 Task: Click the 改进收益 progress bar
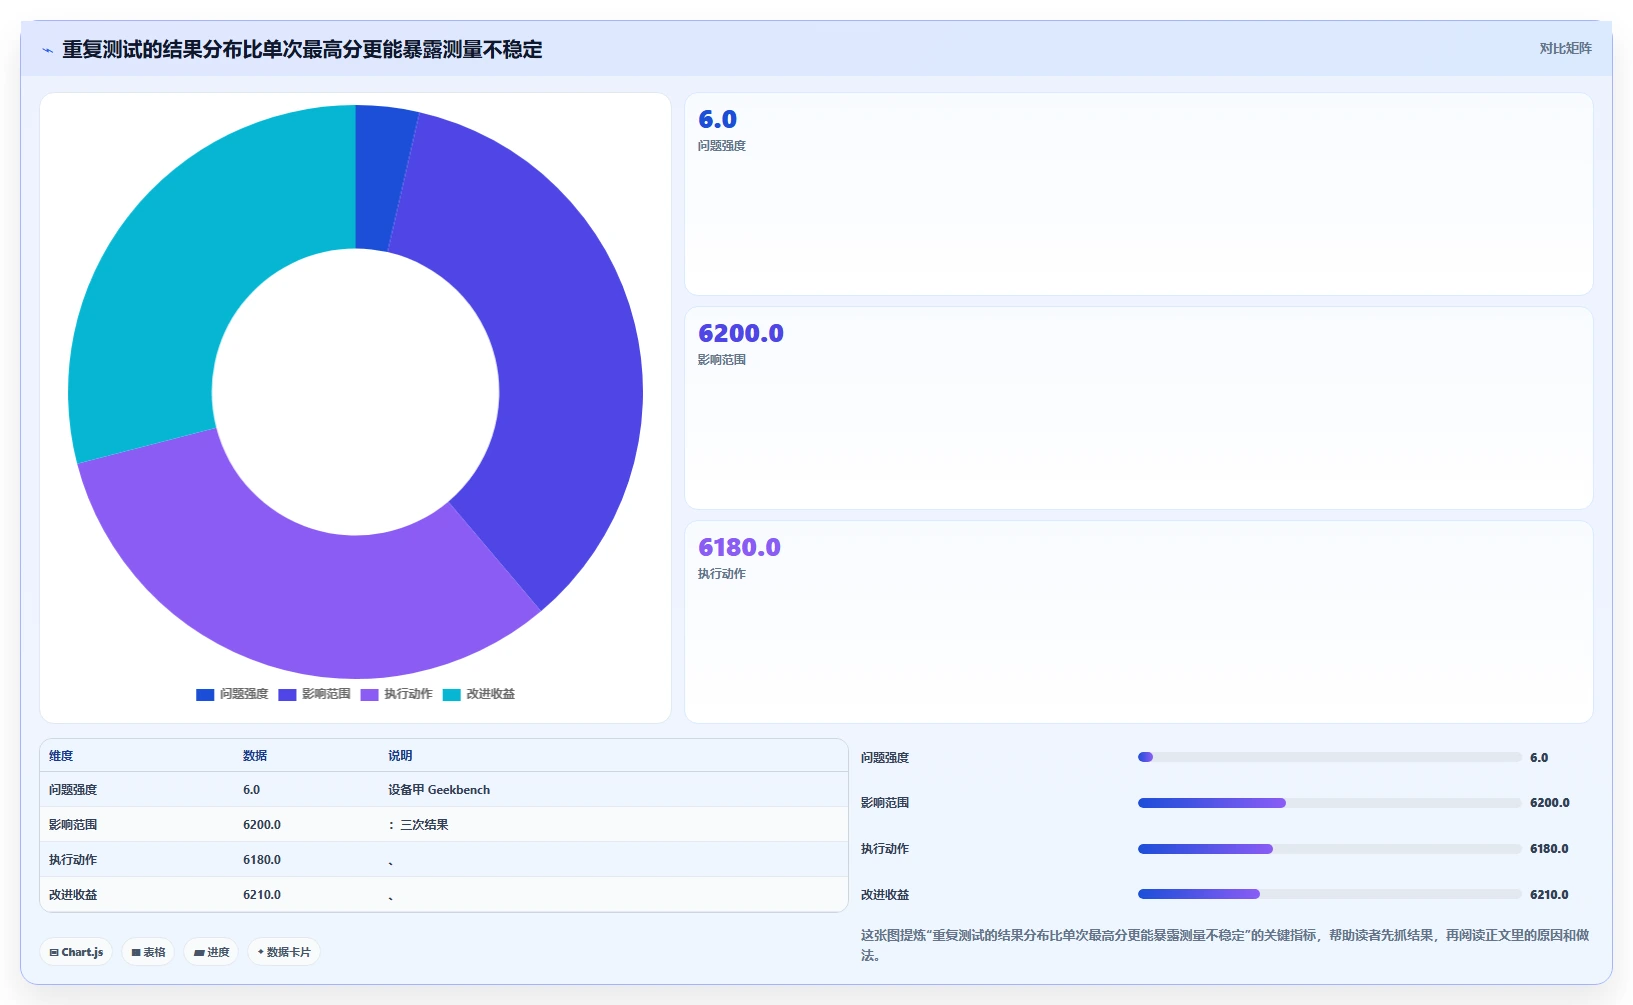[x=1329, y=894]
